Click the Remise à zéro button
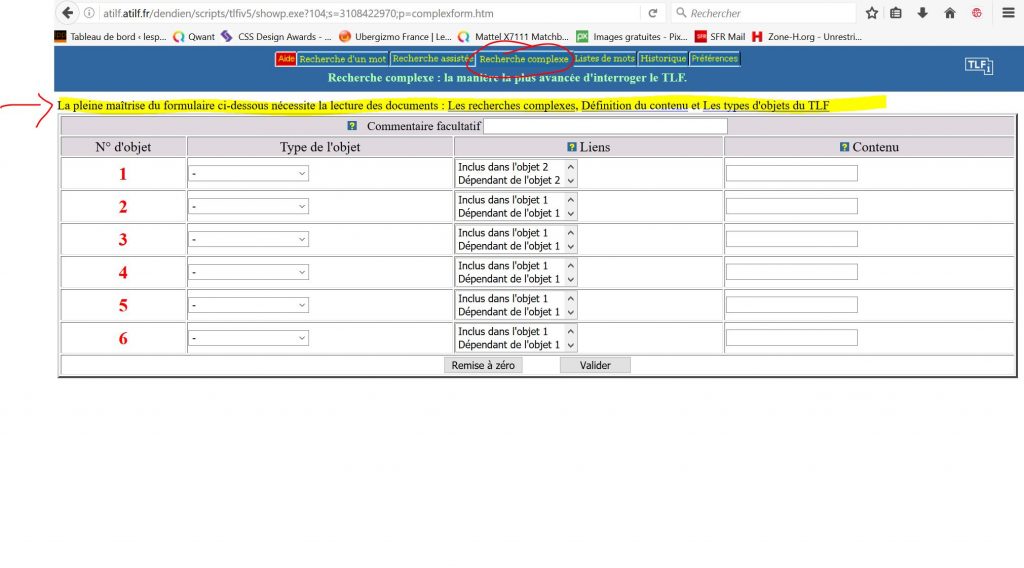The image size is (1024, 568). [483, 365]
